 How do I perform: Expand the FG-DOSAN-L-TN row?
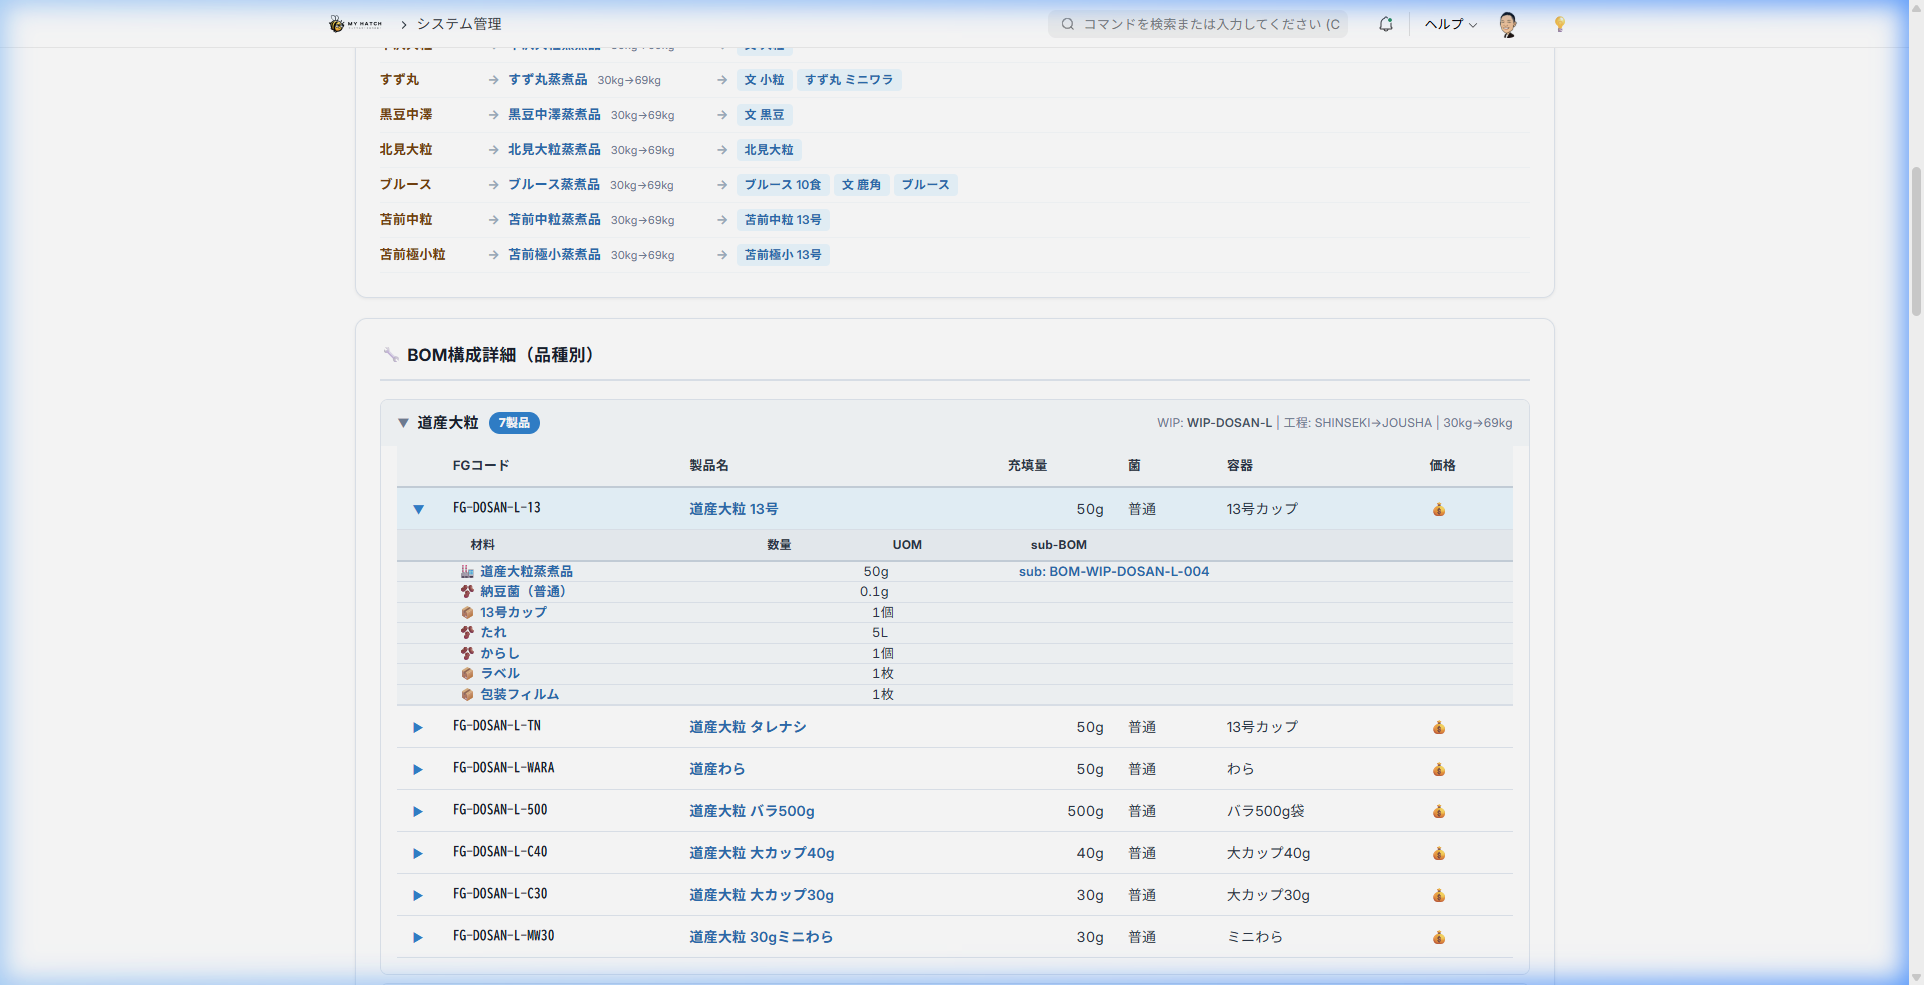pyautogui.click(x=418, y=727)
